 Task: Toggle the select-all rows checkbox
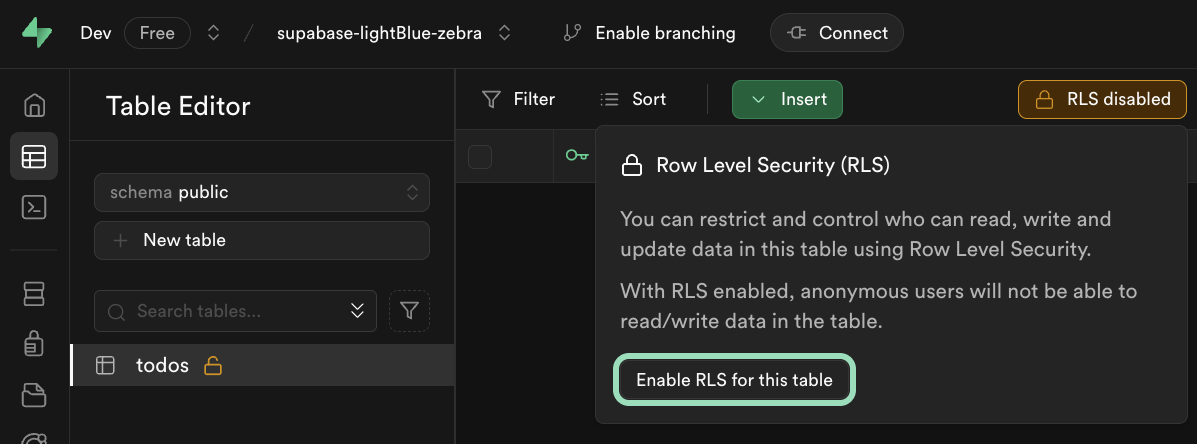click(x=480, y=157)
